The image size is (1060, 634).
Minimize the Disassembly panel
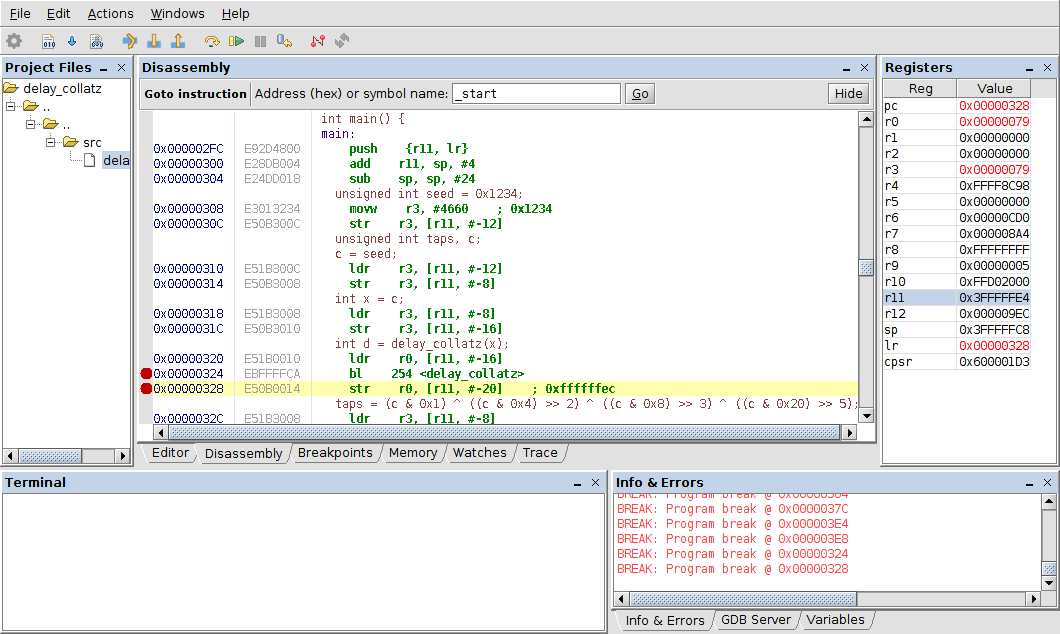(x=846, y=68)
